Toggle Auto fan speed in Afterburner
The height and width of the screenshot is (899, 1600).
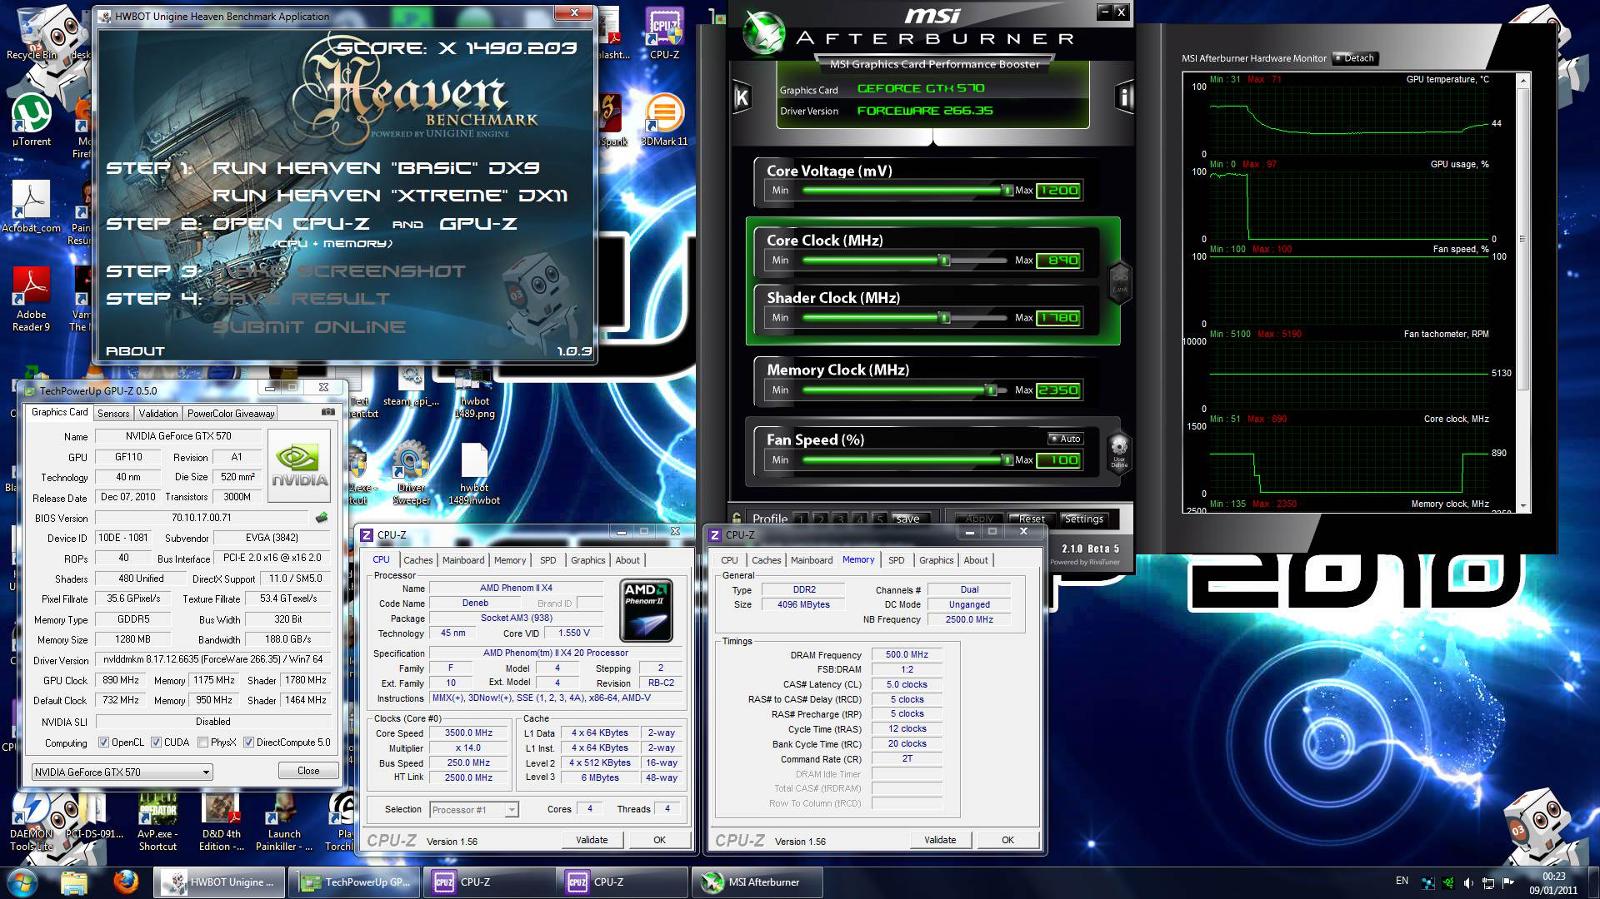(1065, 438)
